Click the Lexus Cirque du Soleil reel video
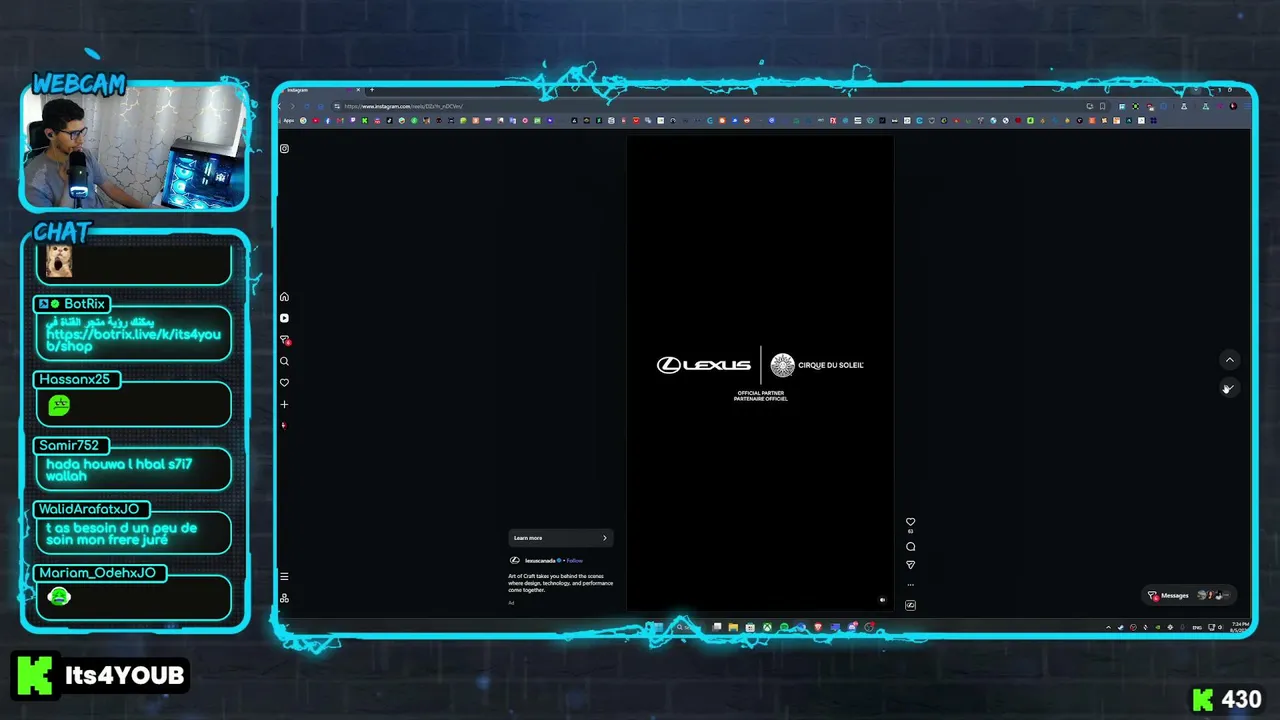This screenshot has height=720, width=1280. click(760, 372)
